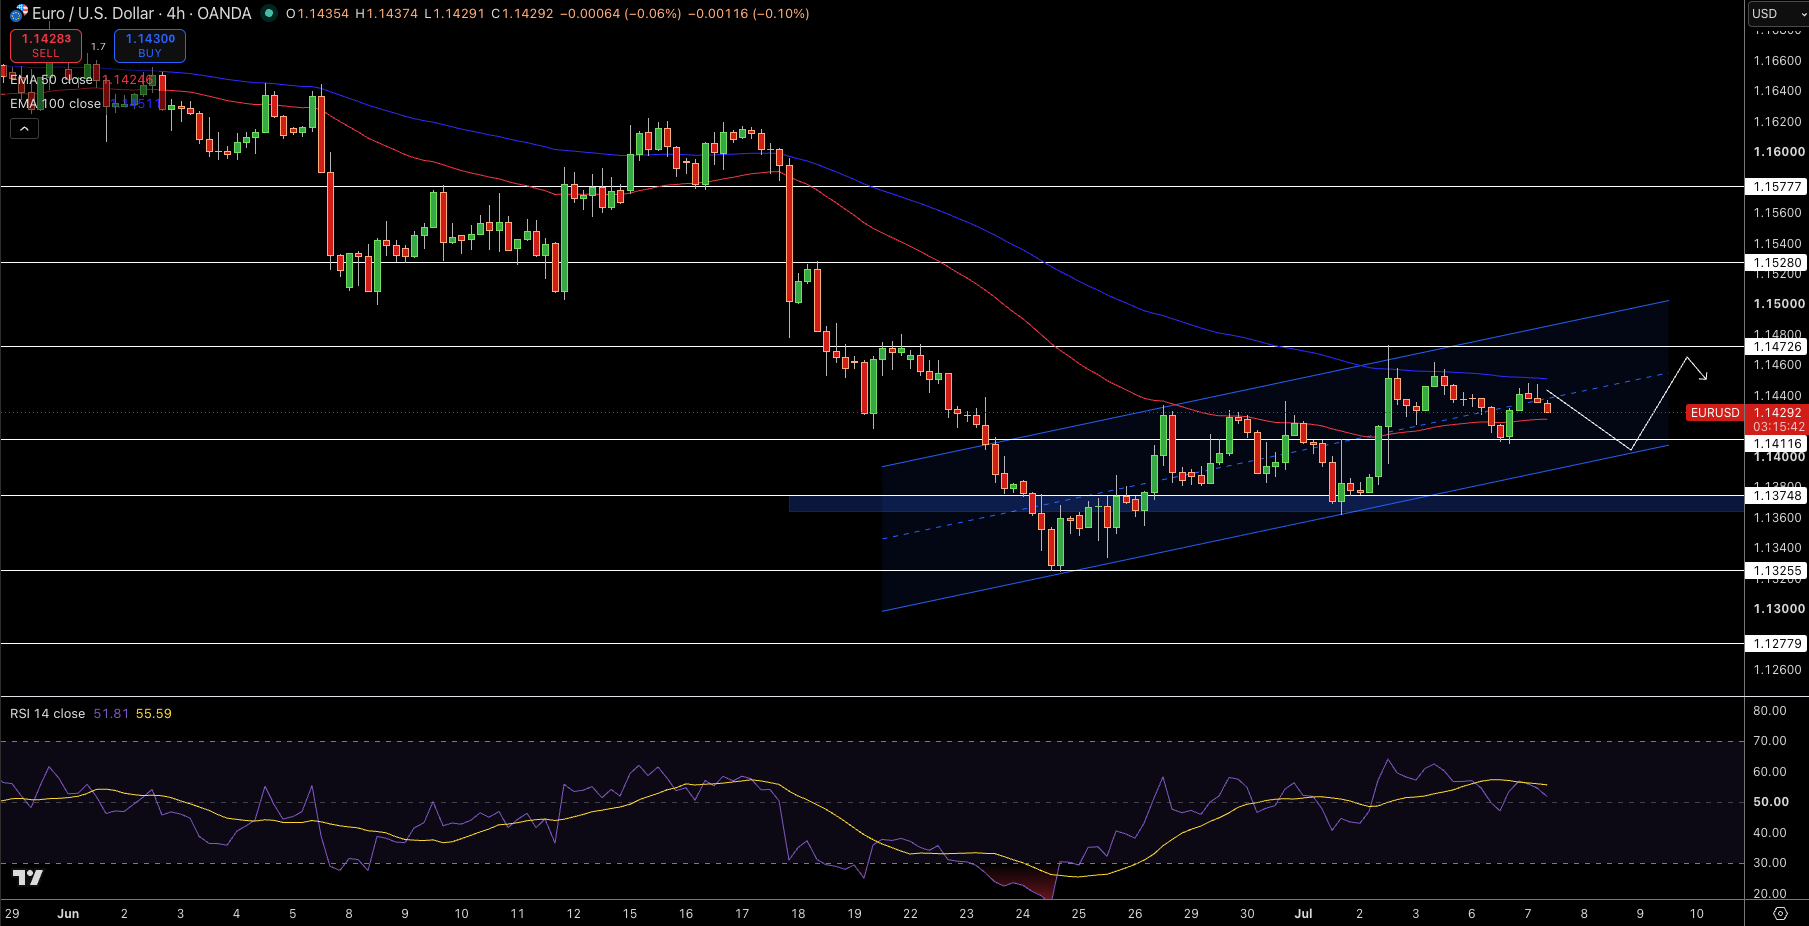Click the RSI moving average value 55.59
The width and height of the screenshot is (1809, 926).
tap(154, 714)
